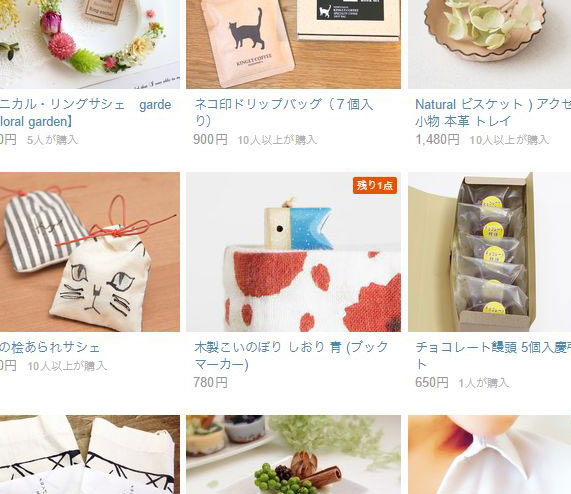571x494 pixels.
Task: Click the 650円 price for chocolate manju
Action: click(x=432, y=383)
